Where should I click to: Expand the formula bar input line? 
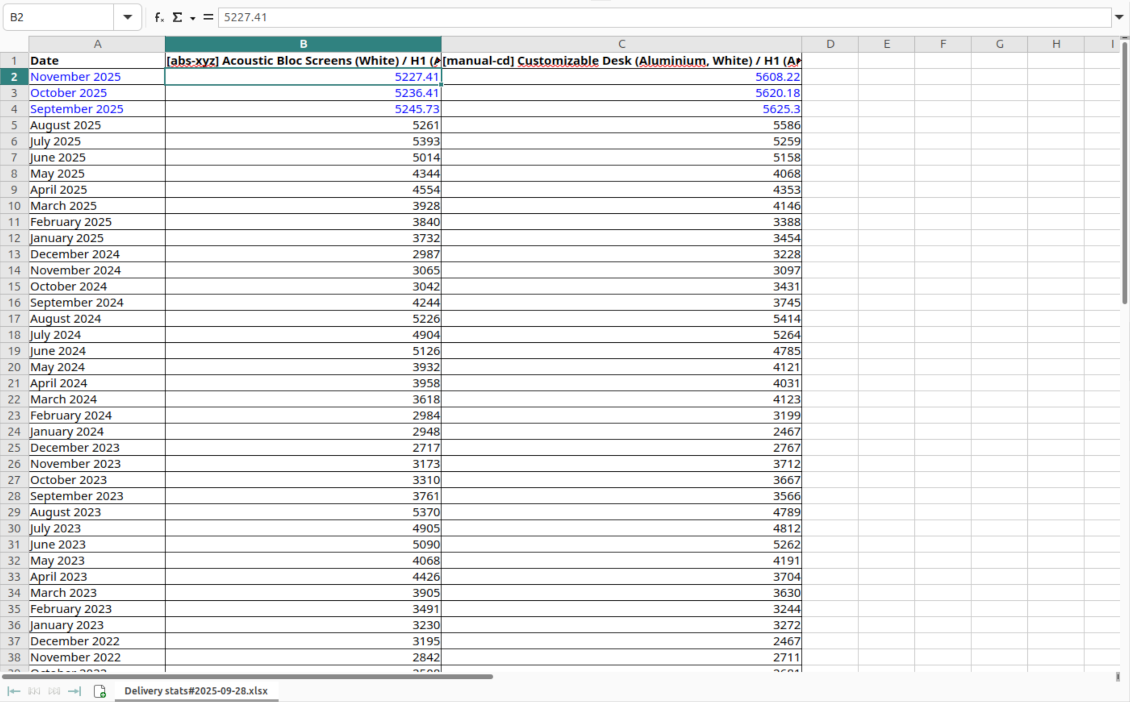click(1119, 16)
